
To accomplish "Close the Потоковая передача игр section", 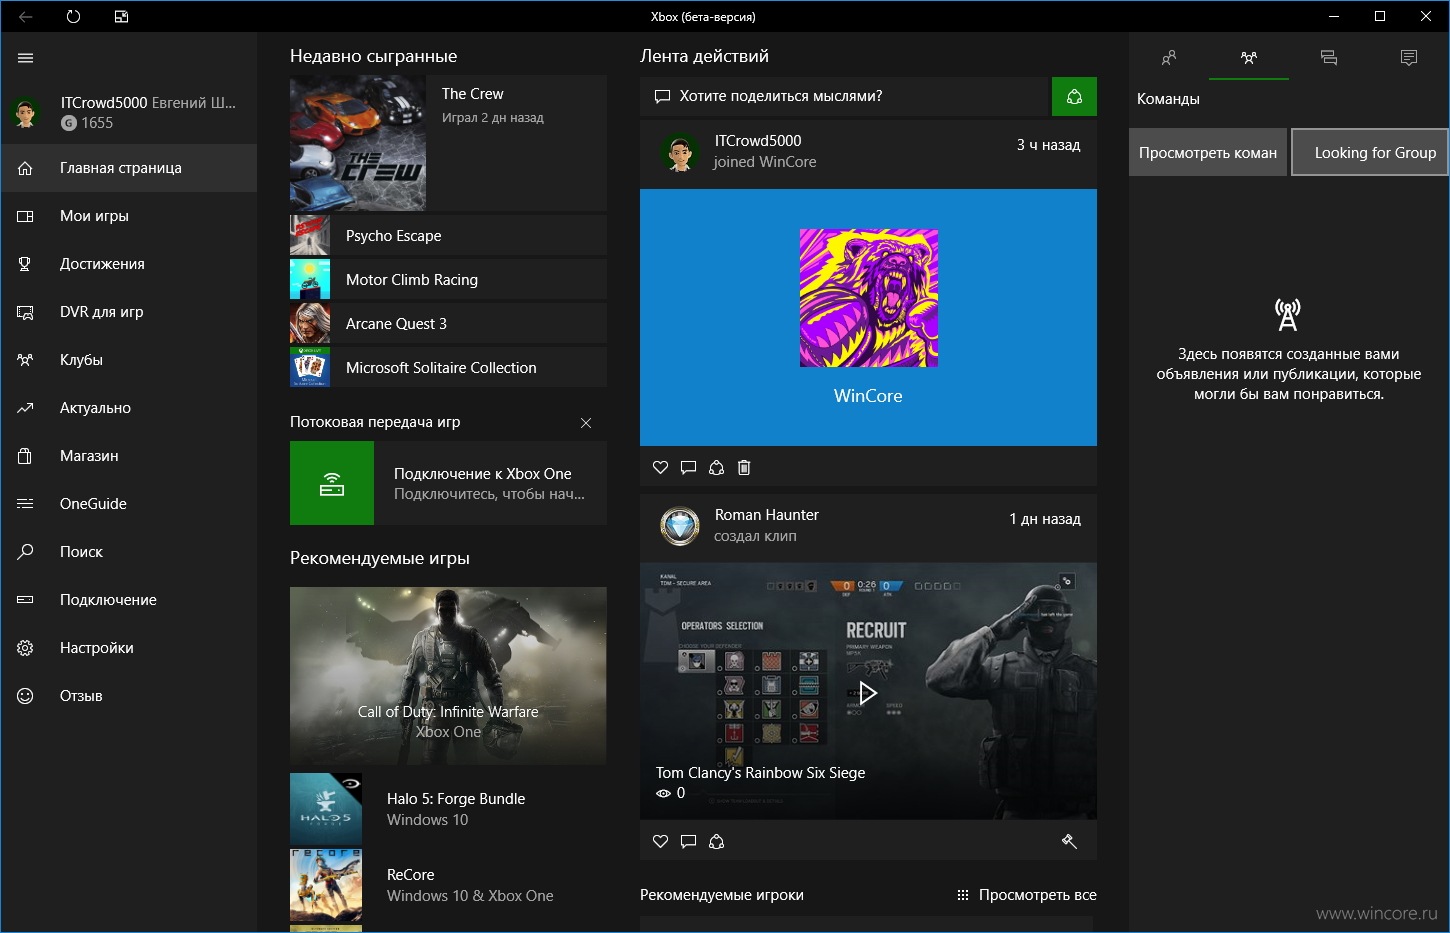I will pyautogui.click(x=586, y=423).
